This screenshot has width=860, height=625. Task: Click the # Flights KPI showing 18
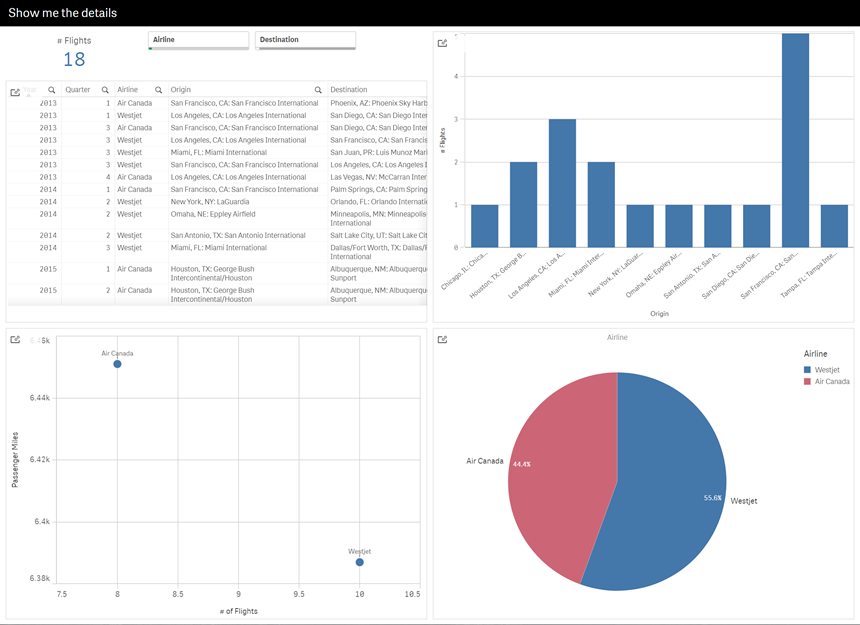point(76,53)
